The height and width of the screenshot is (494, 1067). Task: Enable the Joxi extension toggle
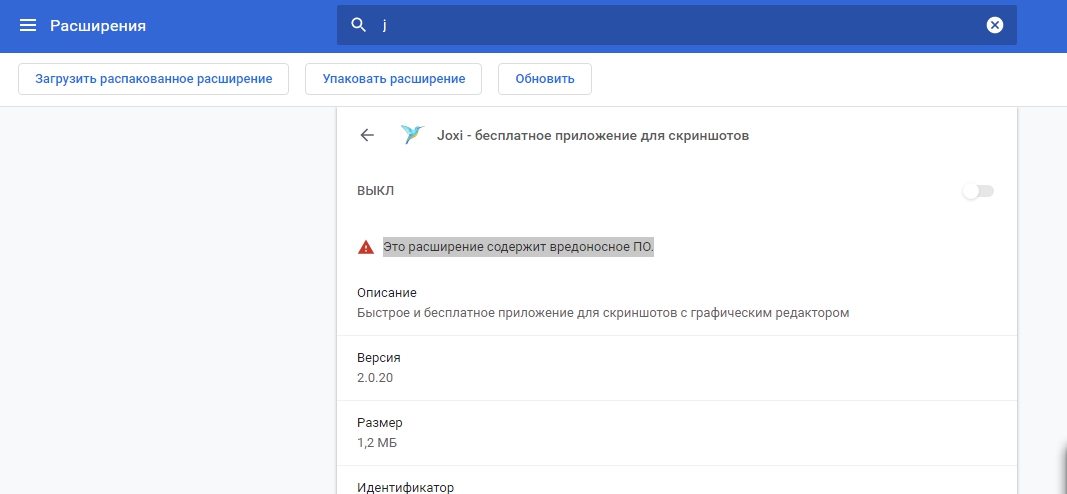tap(977, 191)
